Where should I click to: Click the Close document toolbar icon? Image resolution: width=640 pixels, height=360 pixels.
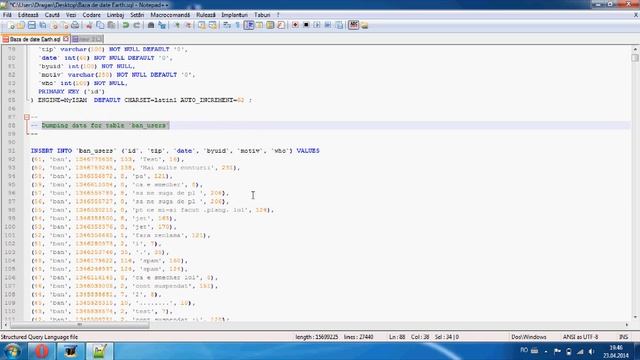(x=54, y=25)
